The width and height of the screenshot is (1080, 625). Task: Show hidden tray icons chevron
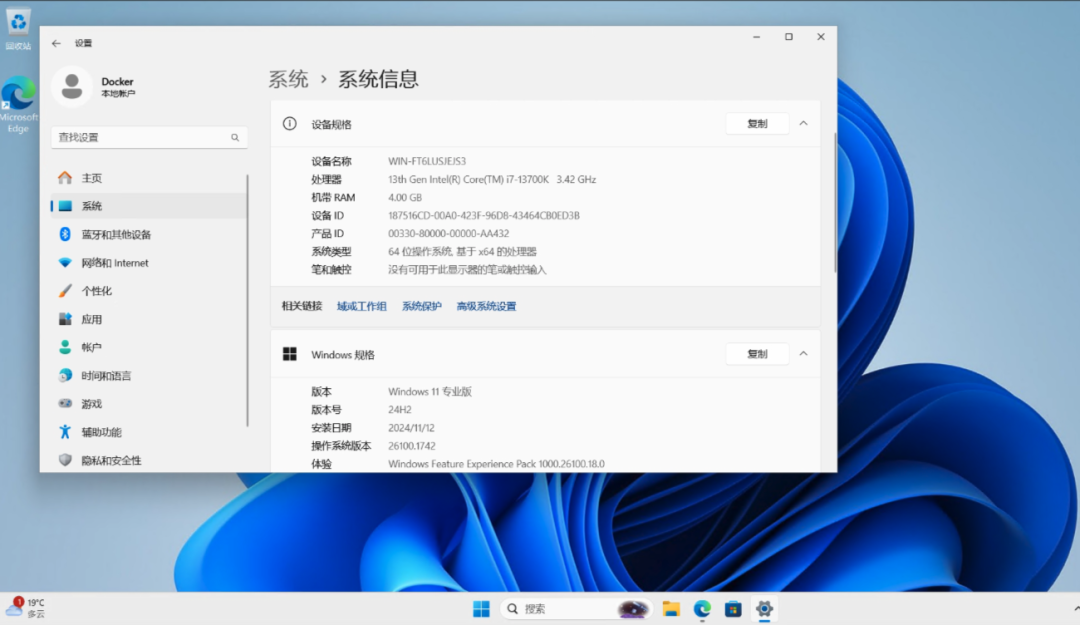tap(1076, 608)
